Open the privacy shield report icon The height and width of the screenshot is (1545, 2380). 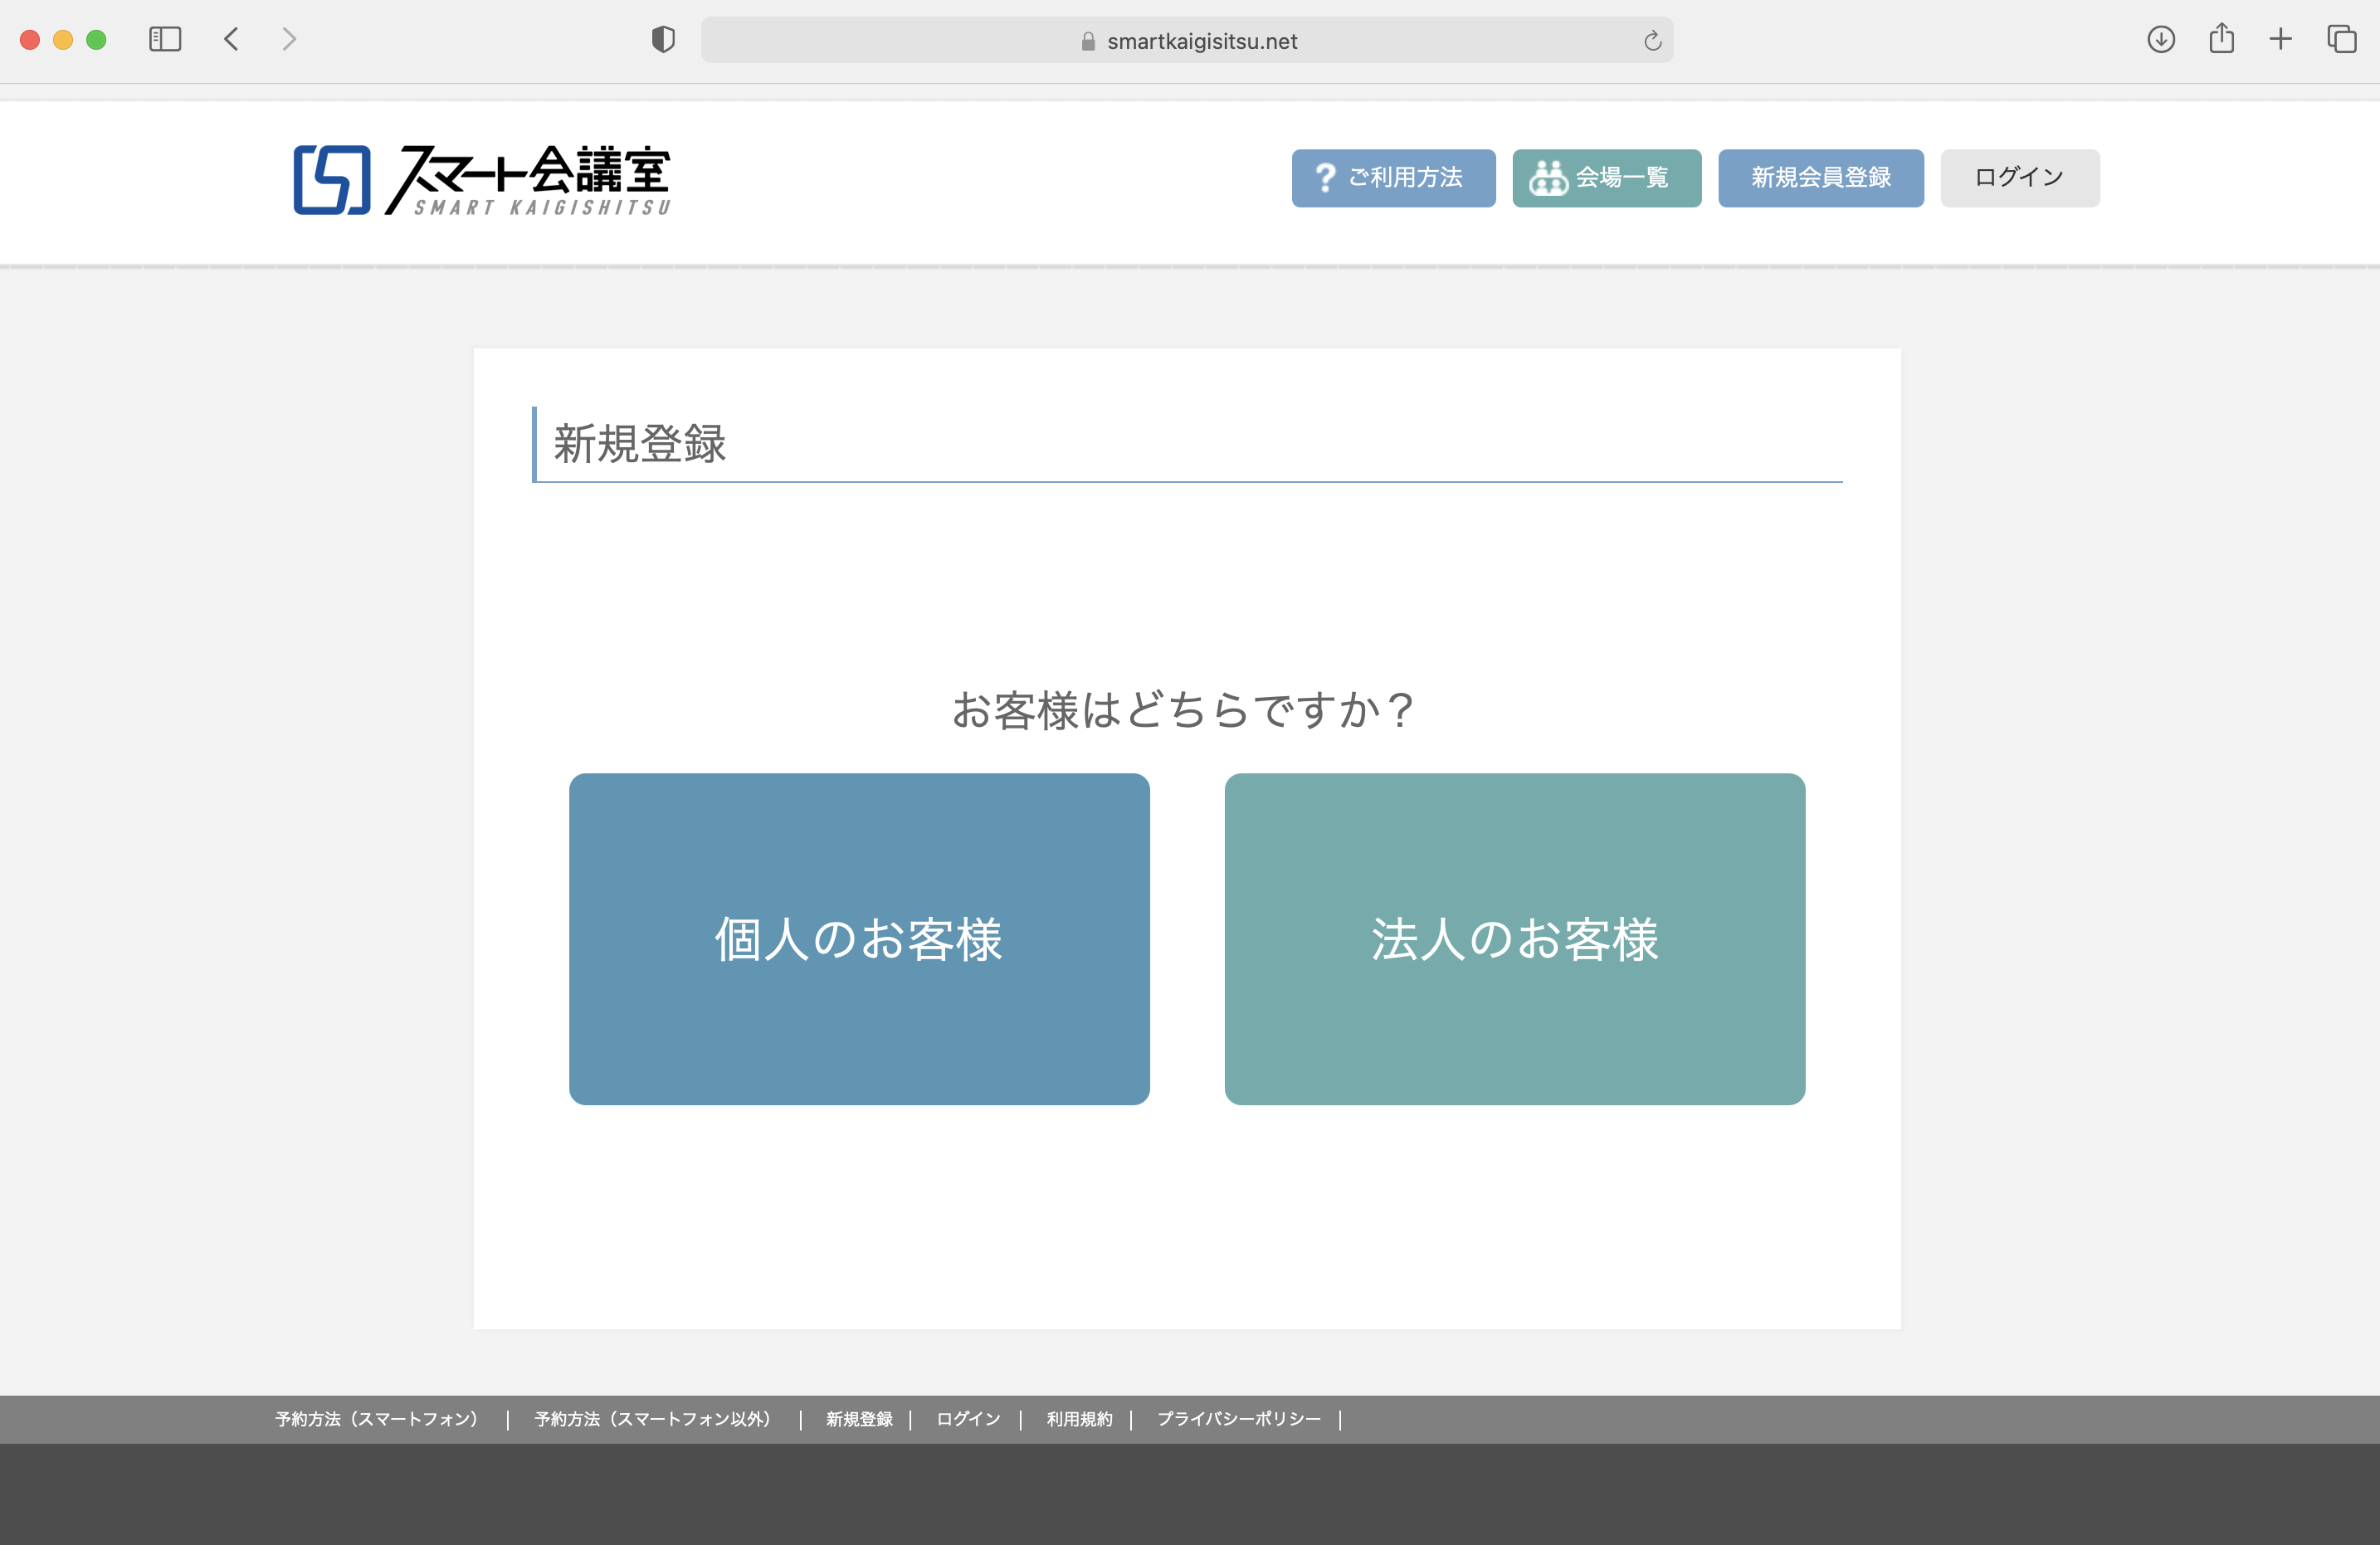coord(663,39)
